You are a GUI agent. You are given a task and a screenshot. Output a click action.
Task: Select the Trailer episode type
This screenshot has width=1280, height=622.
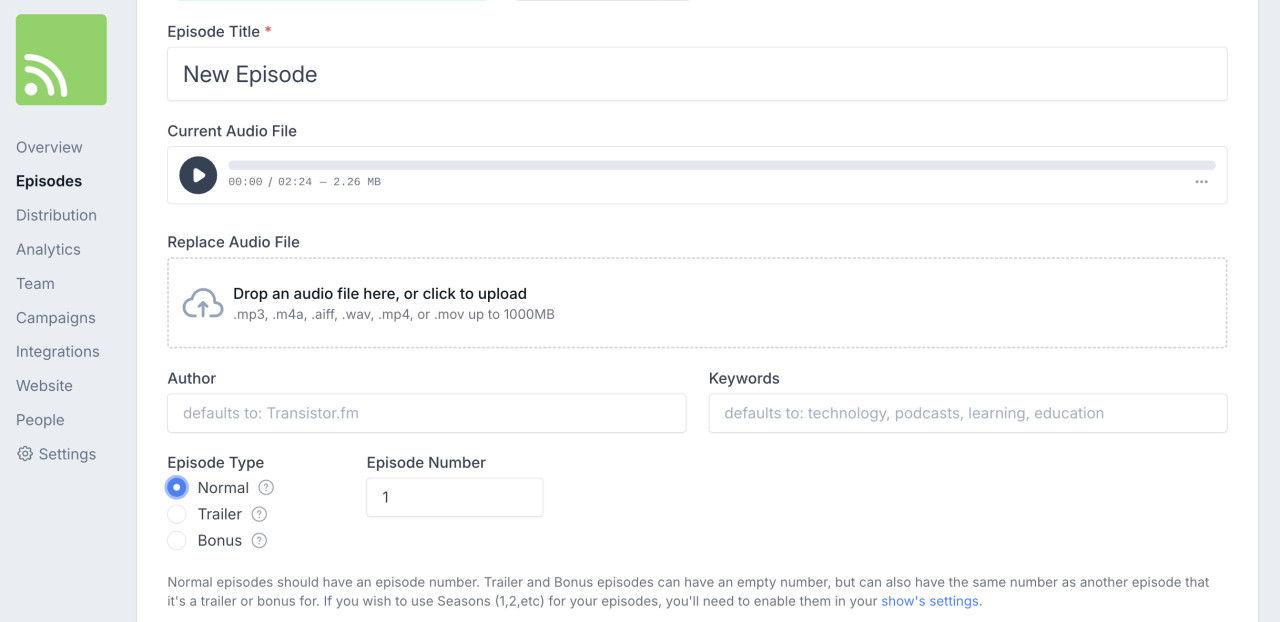[177, 514]
